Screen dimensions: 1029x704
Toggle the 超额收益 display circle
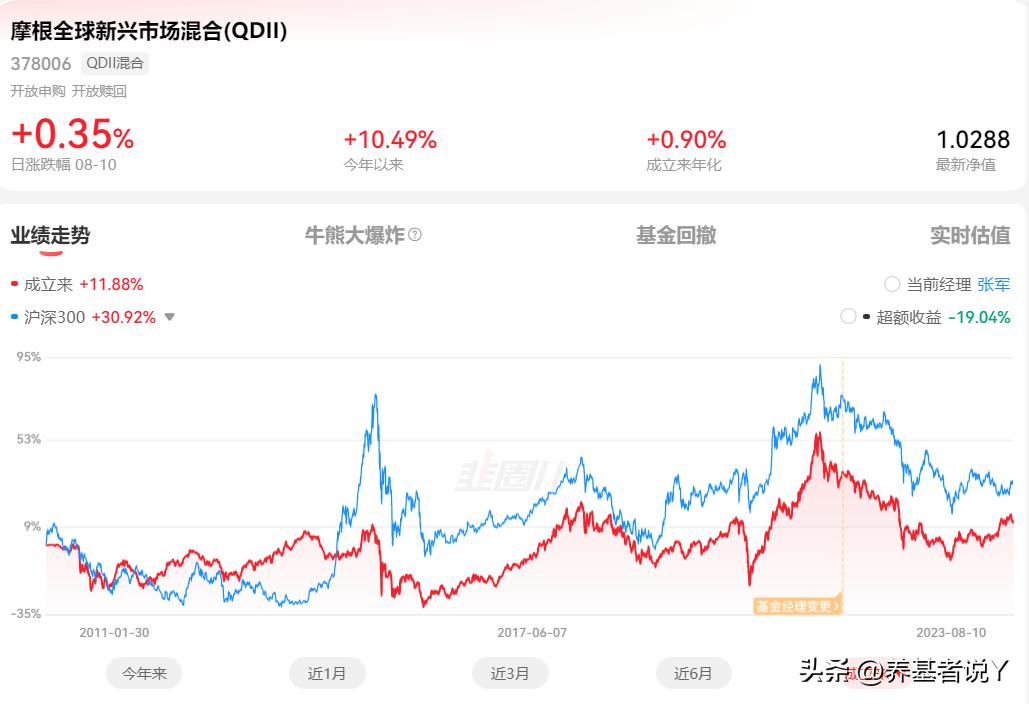tap(848, 317)
